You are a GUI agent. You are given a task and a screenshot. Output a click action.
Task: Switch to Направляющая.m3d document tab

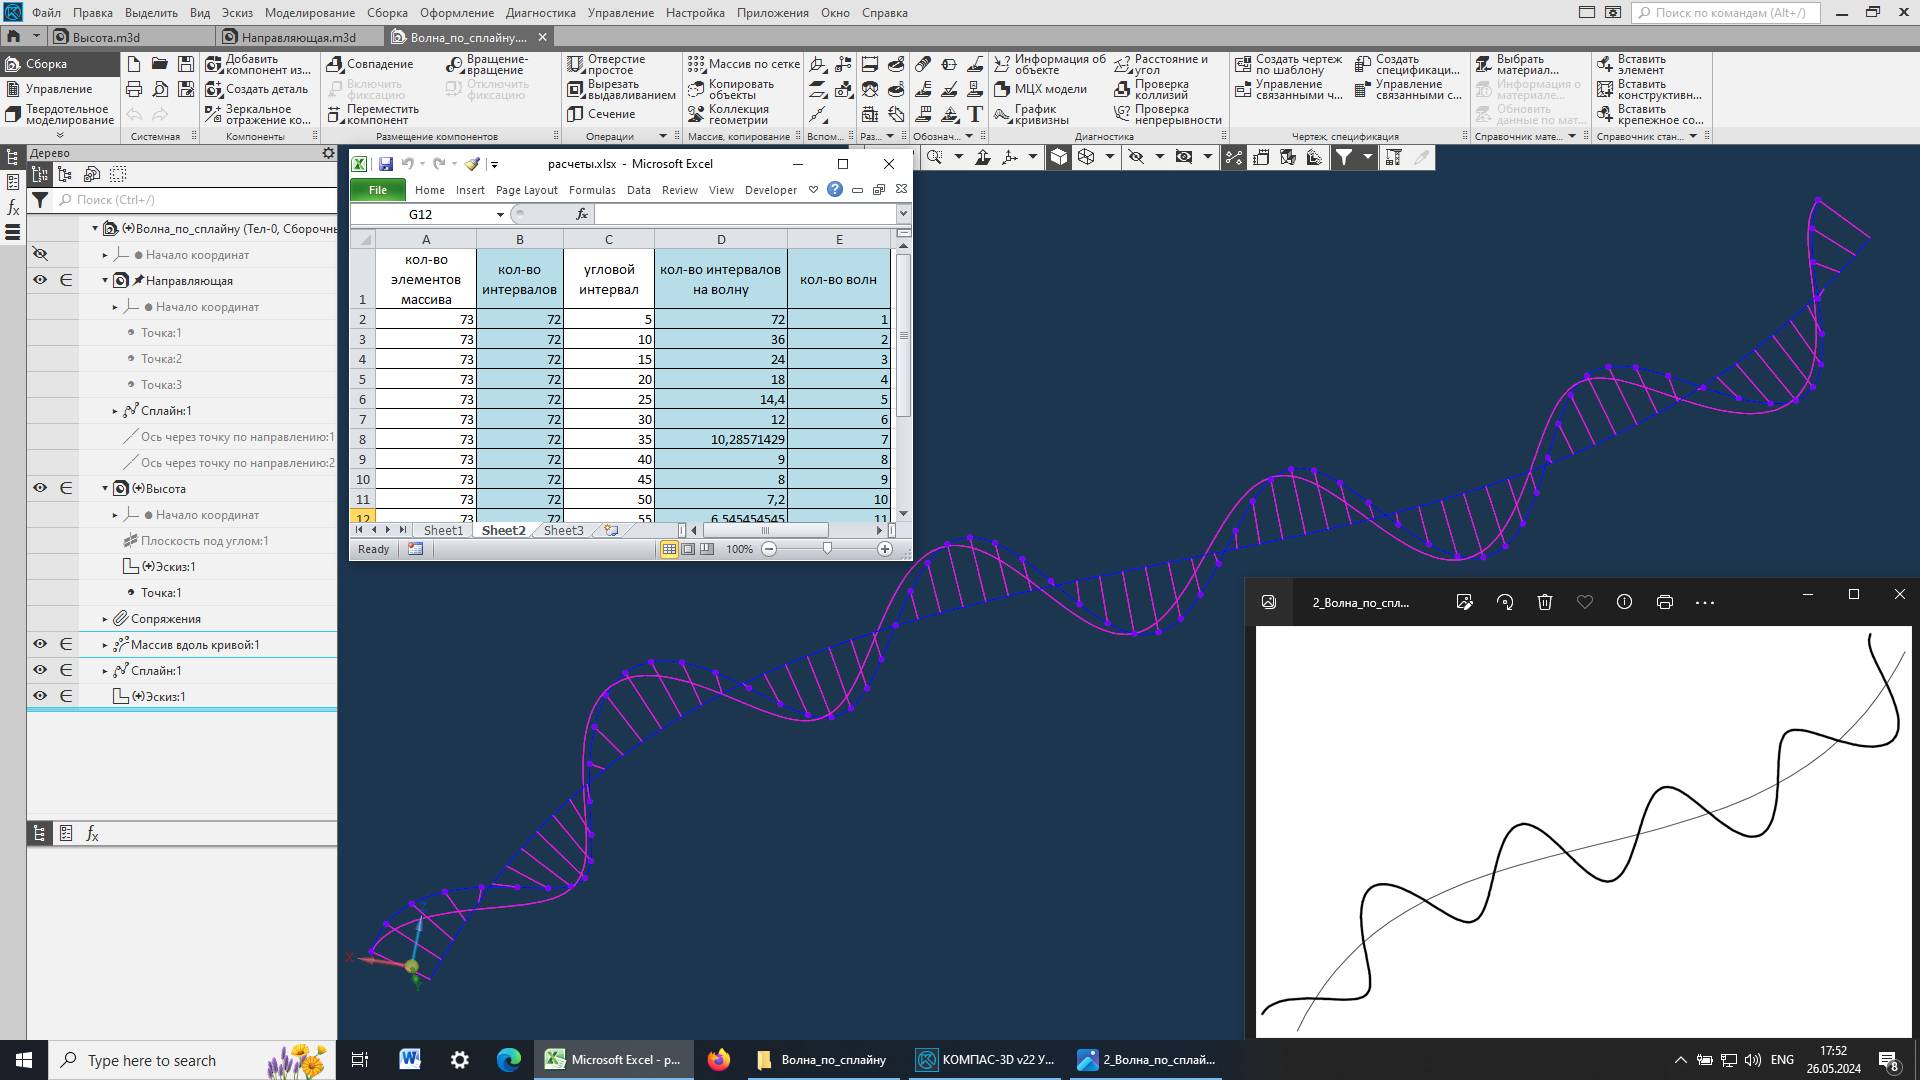point(298,37)
